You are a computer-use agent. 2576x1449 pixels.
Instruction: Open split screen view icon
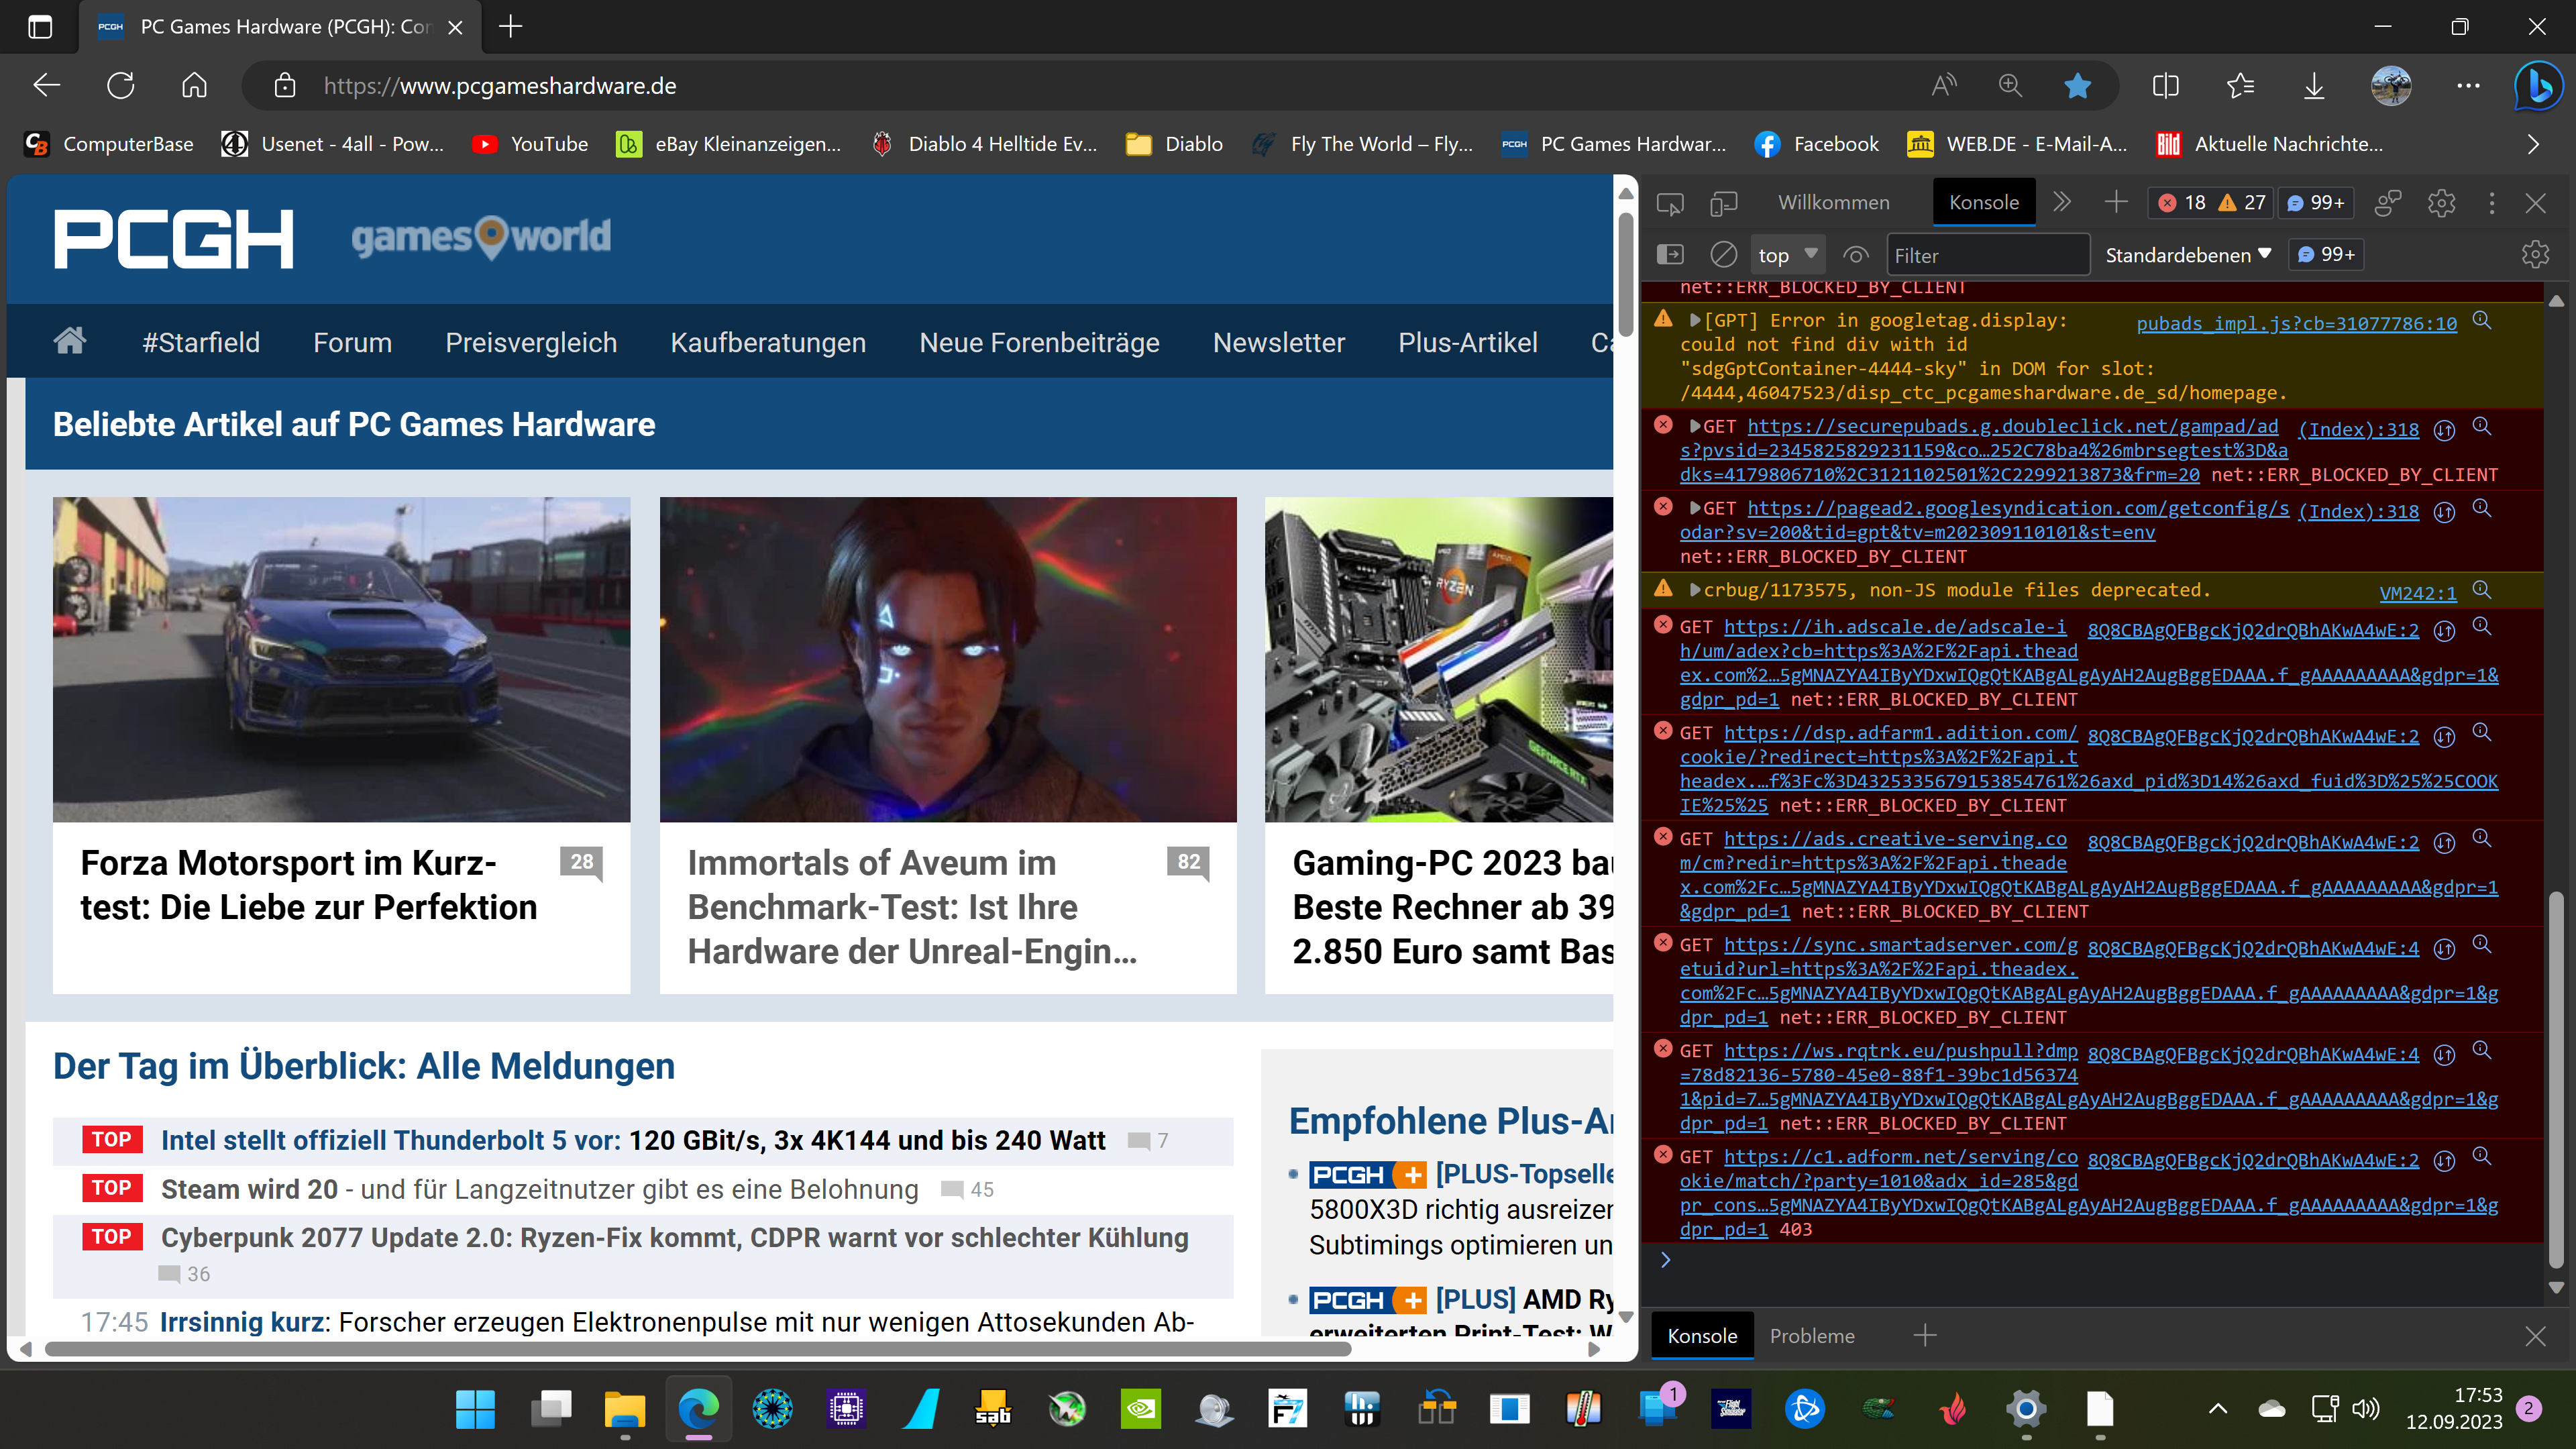[x=2165, y=86]
